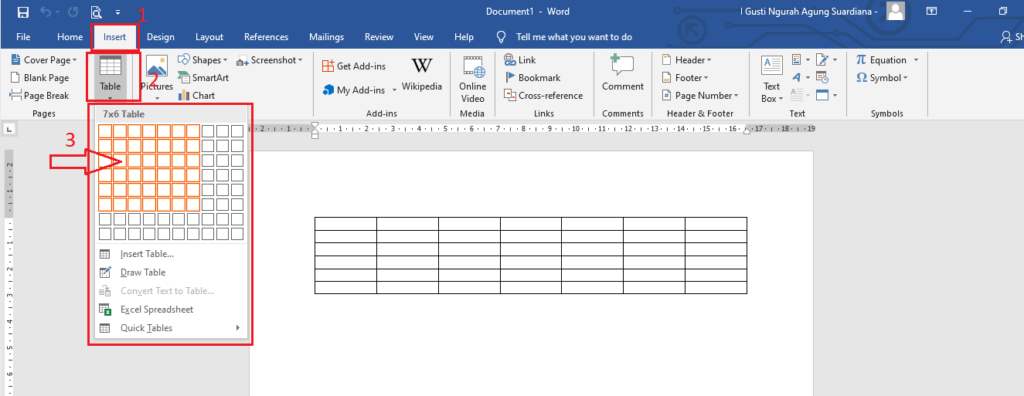Click the Bookmark button
The height and width of the screenshot is (396, 1024).
[532, 78]
